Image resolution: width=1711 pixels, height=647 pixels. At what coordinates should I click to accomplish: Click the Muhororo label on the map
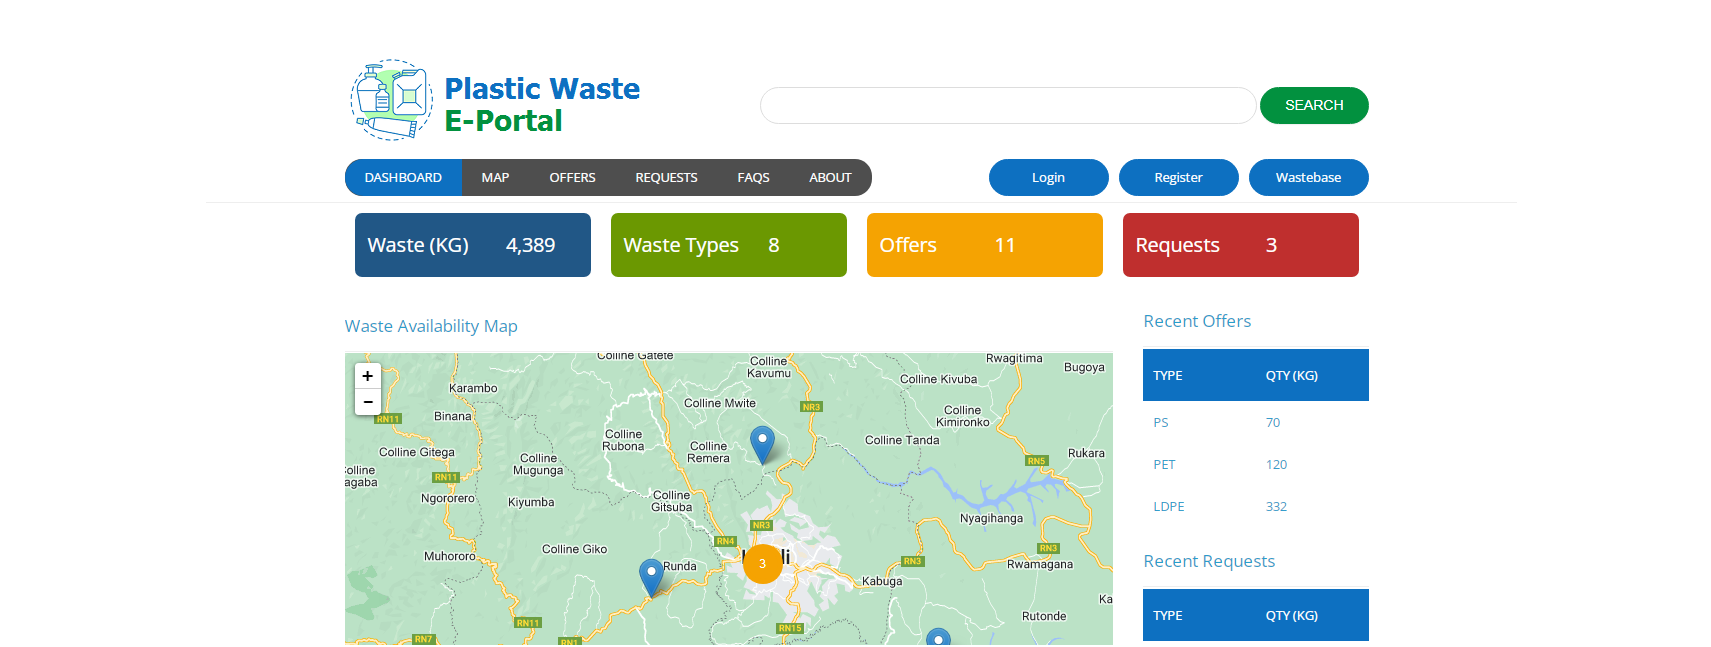tap(450, 556)
